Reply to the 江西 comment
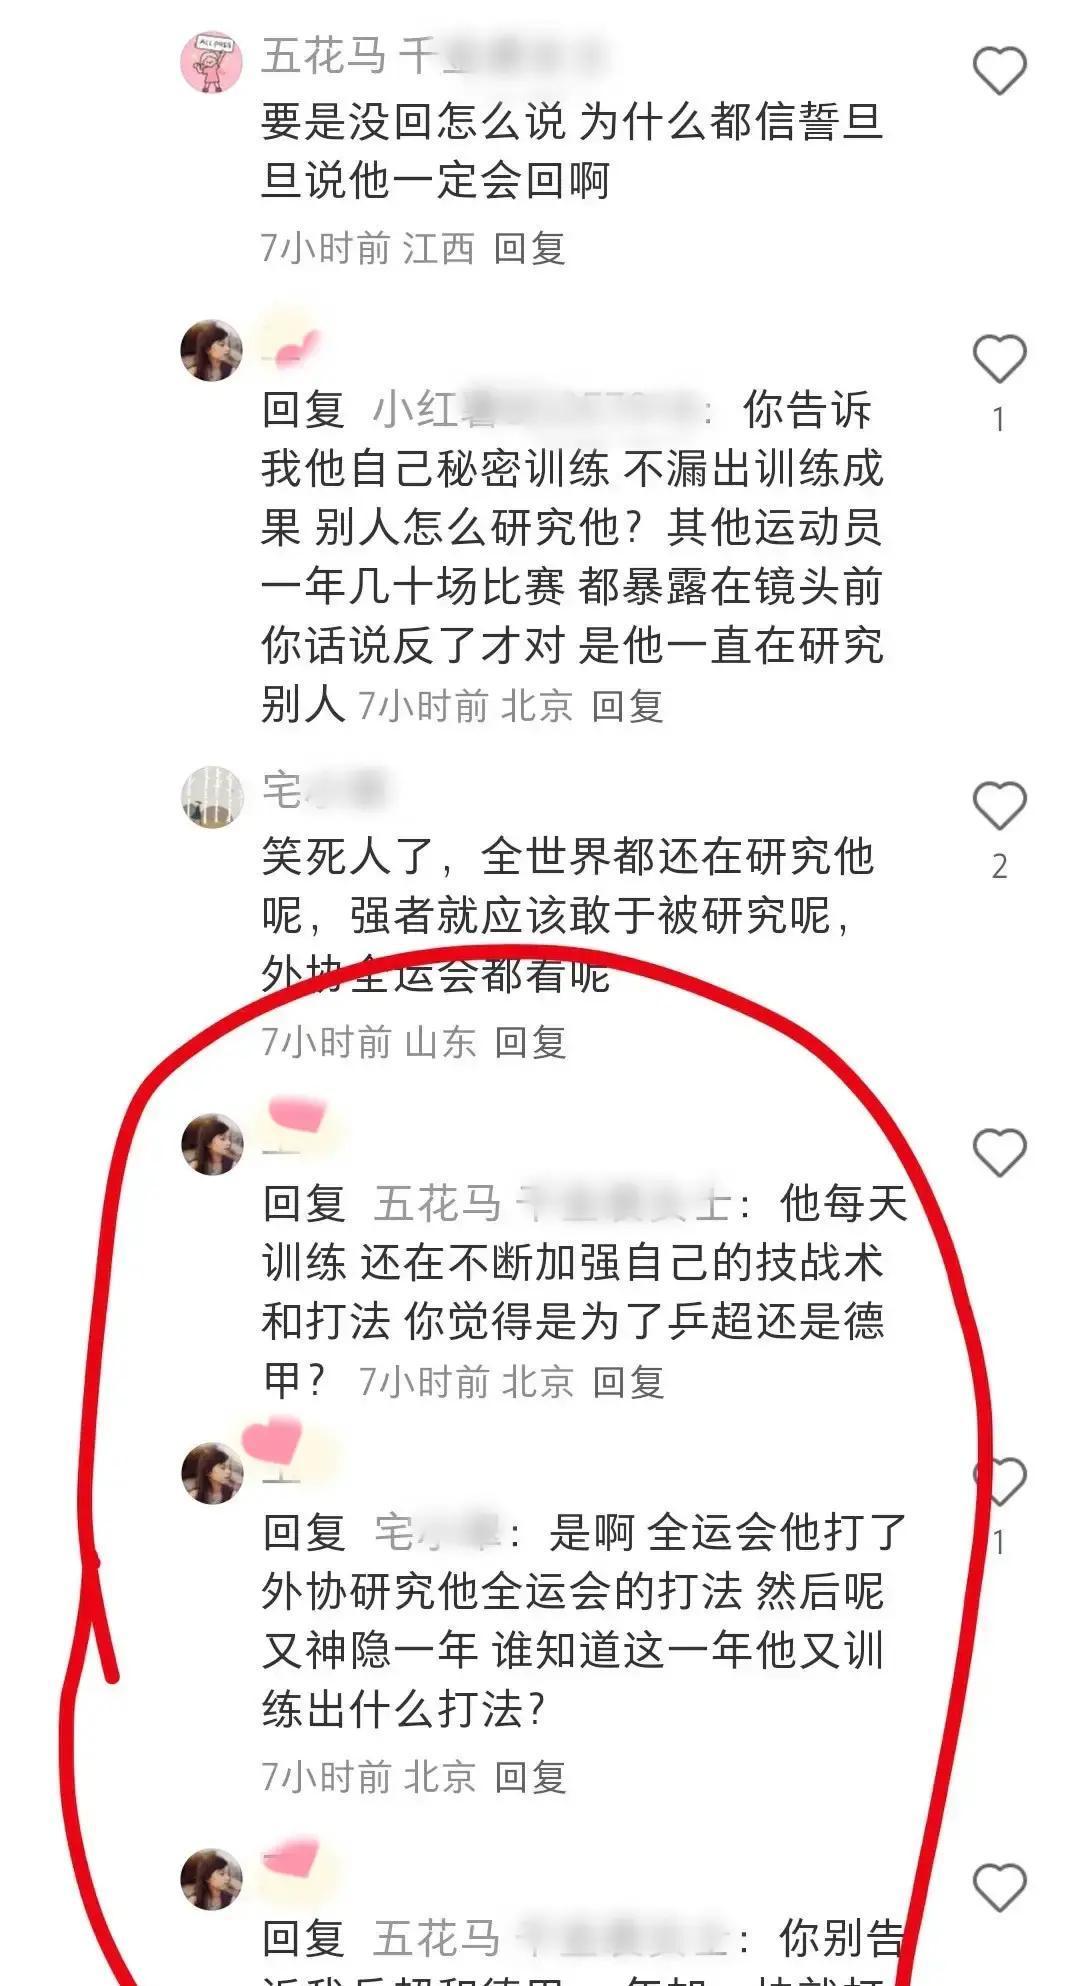 530,248
